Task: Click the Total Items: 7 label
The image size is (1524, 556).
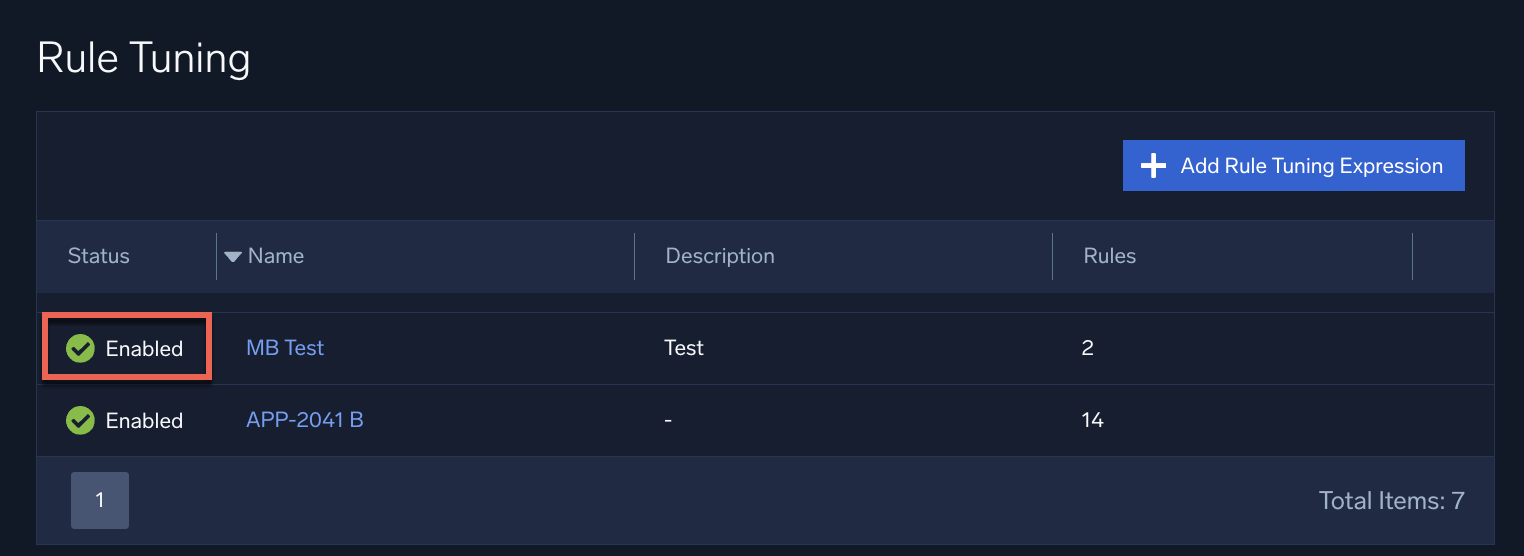Action: [x=1391, y=500]
